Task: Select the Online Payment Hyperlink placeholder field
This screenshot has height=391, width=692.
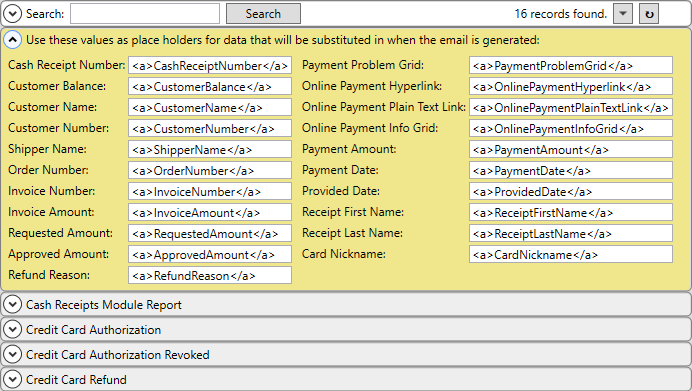Action: tap(571, 86)
